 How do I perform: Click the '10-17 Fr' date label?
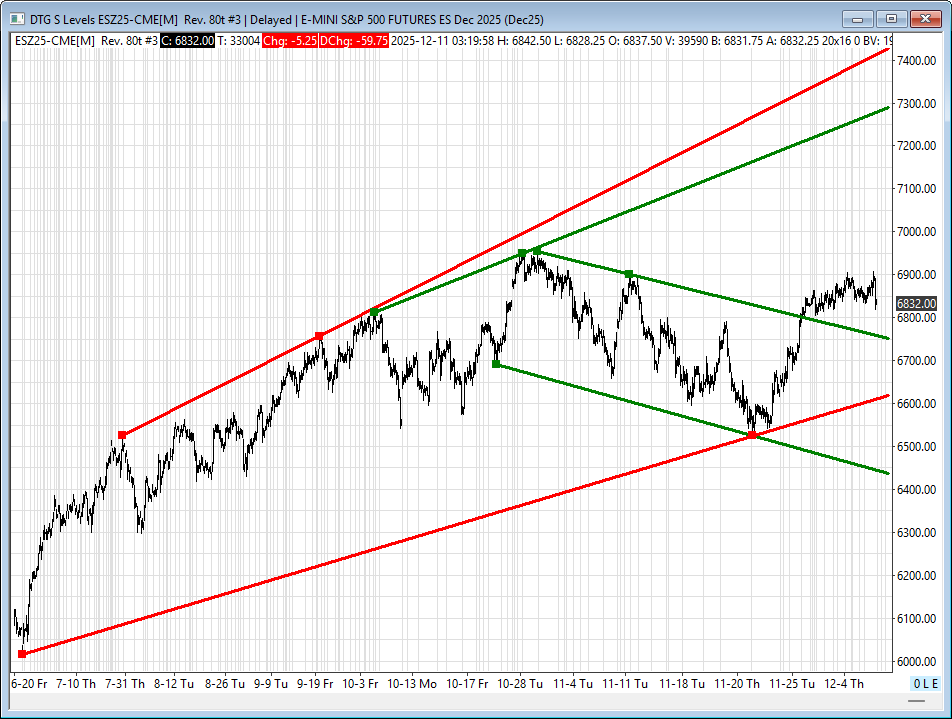[x=467, y=684]
